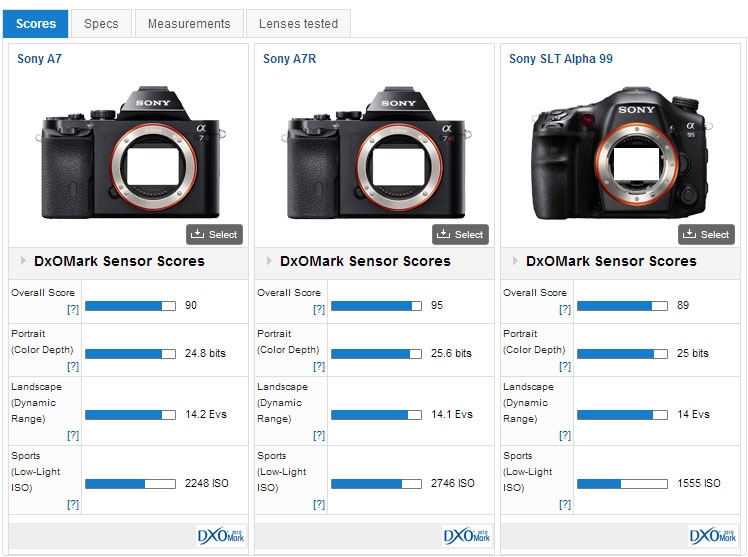Click the Select button for Sony A7
This screenshot has width=748, height=557.
(214, 234)
